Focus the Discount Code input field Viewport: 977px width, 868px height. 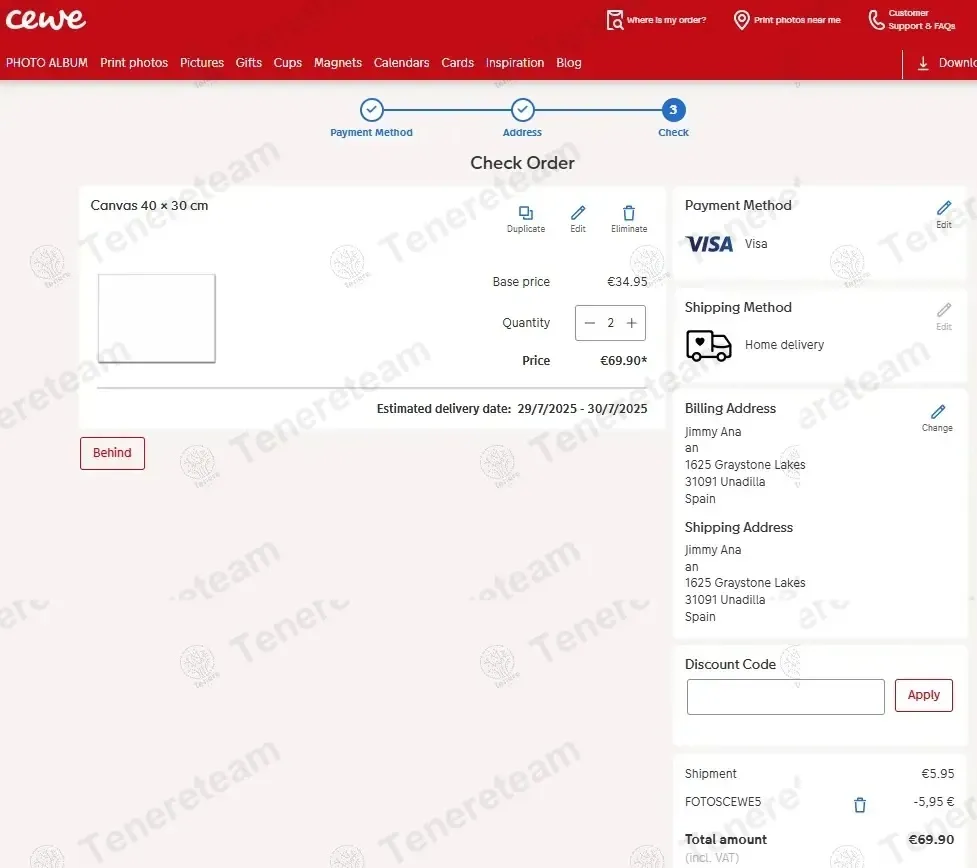coord(785,697)
